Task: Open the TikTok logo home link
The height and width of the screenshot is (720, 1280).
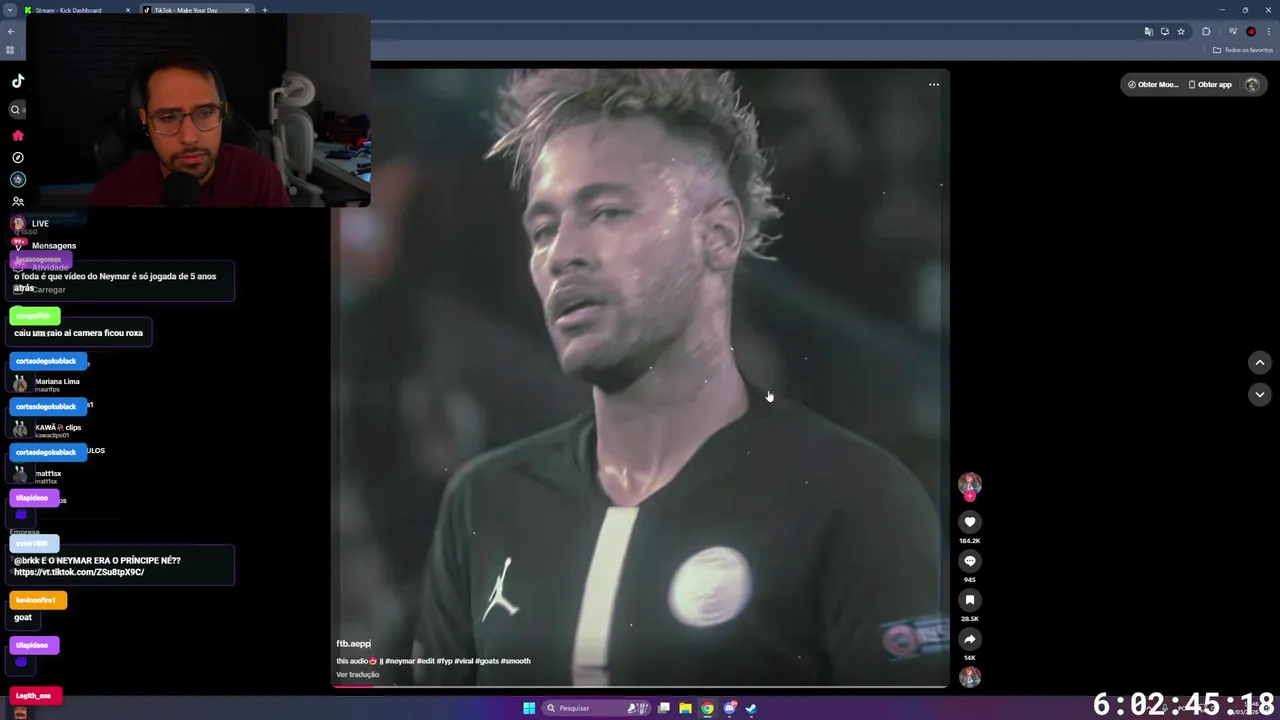Action: (18, 81)
